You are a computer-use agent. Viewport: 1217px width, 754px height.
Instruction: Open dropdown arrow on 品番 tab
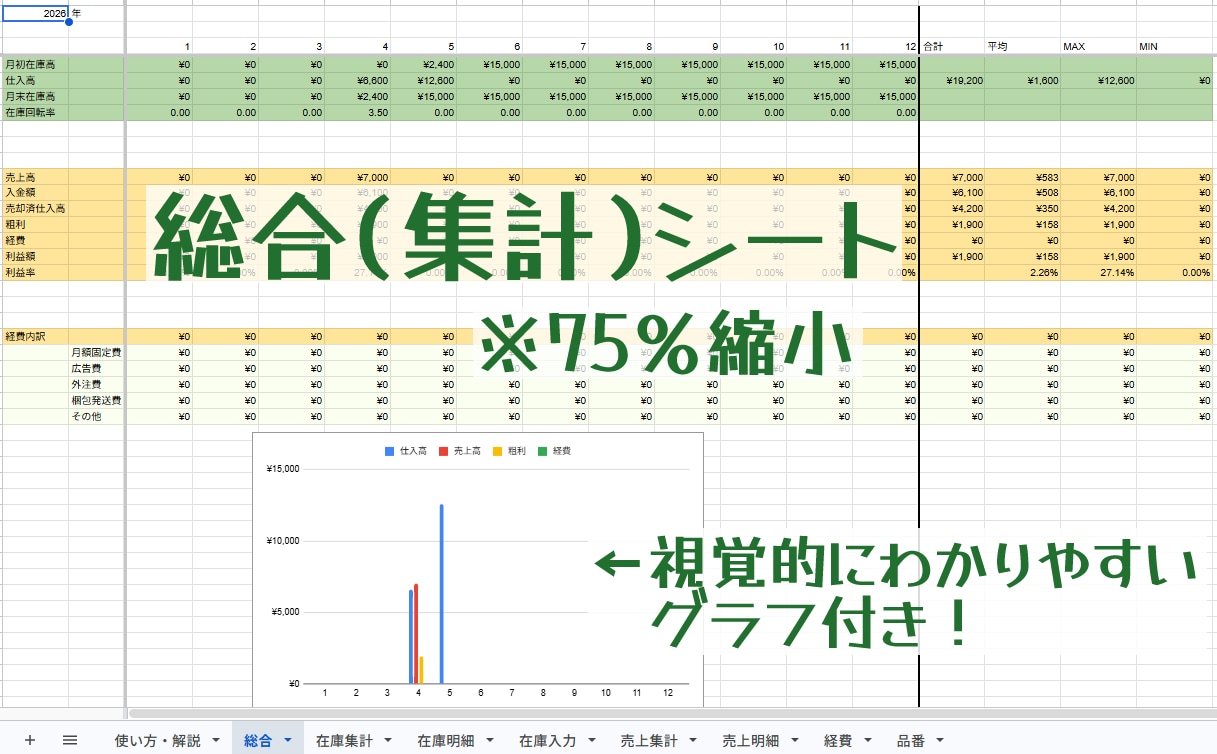click(x=940, y=741)
